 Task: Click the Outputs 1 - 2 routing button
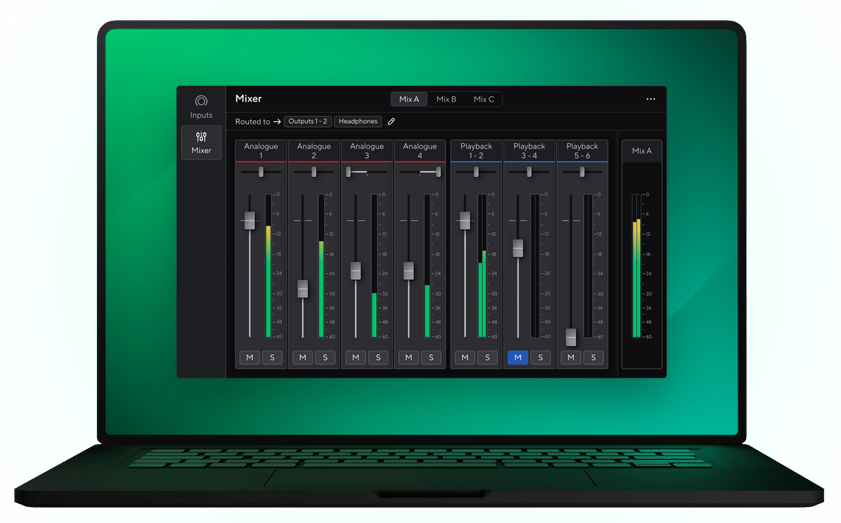(307, 122)
